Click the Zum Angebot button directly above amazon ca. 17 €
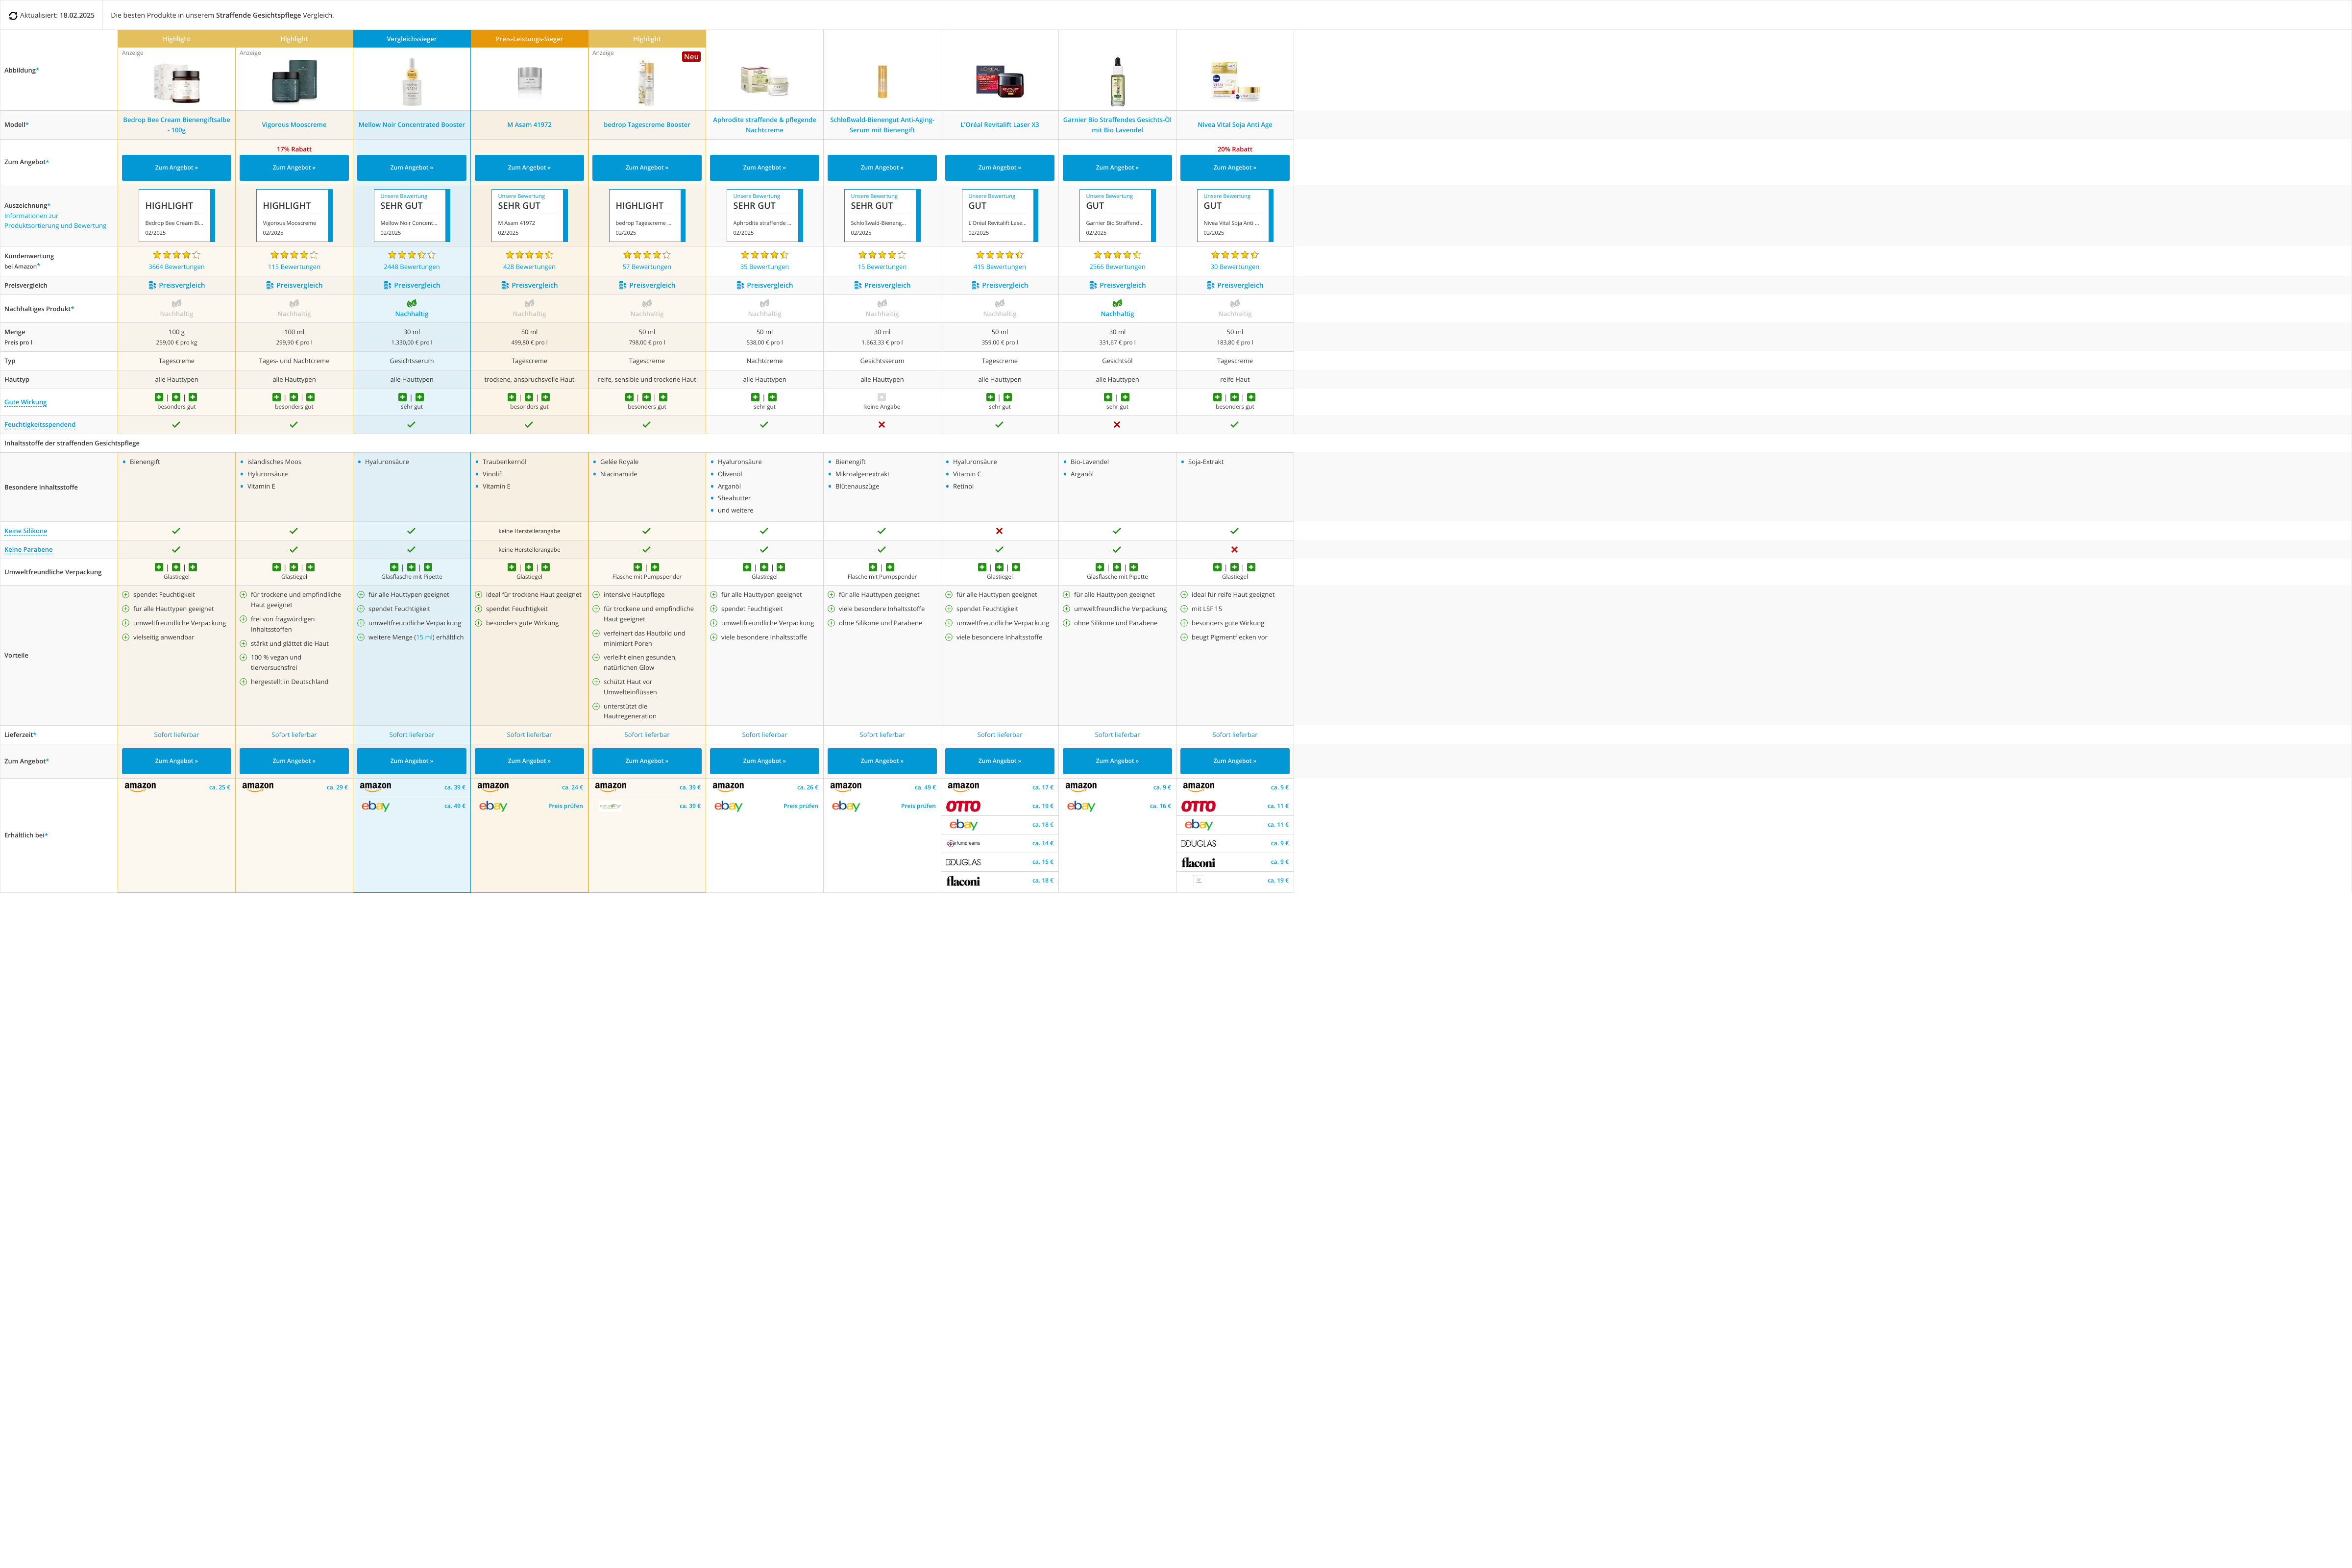This screenshot has height=1568, width=2352. pos(1000,761)
